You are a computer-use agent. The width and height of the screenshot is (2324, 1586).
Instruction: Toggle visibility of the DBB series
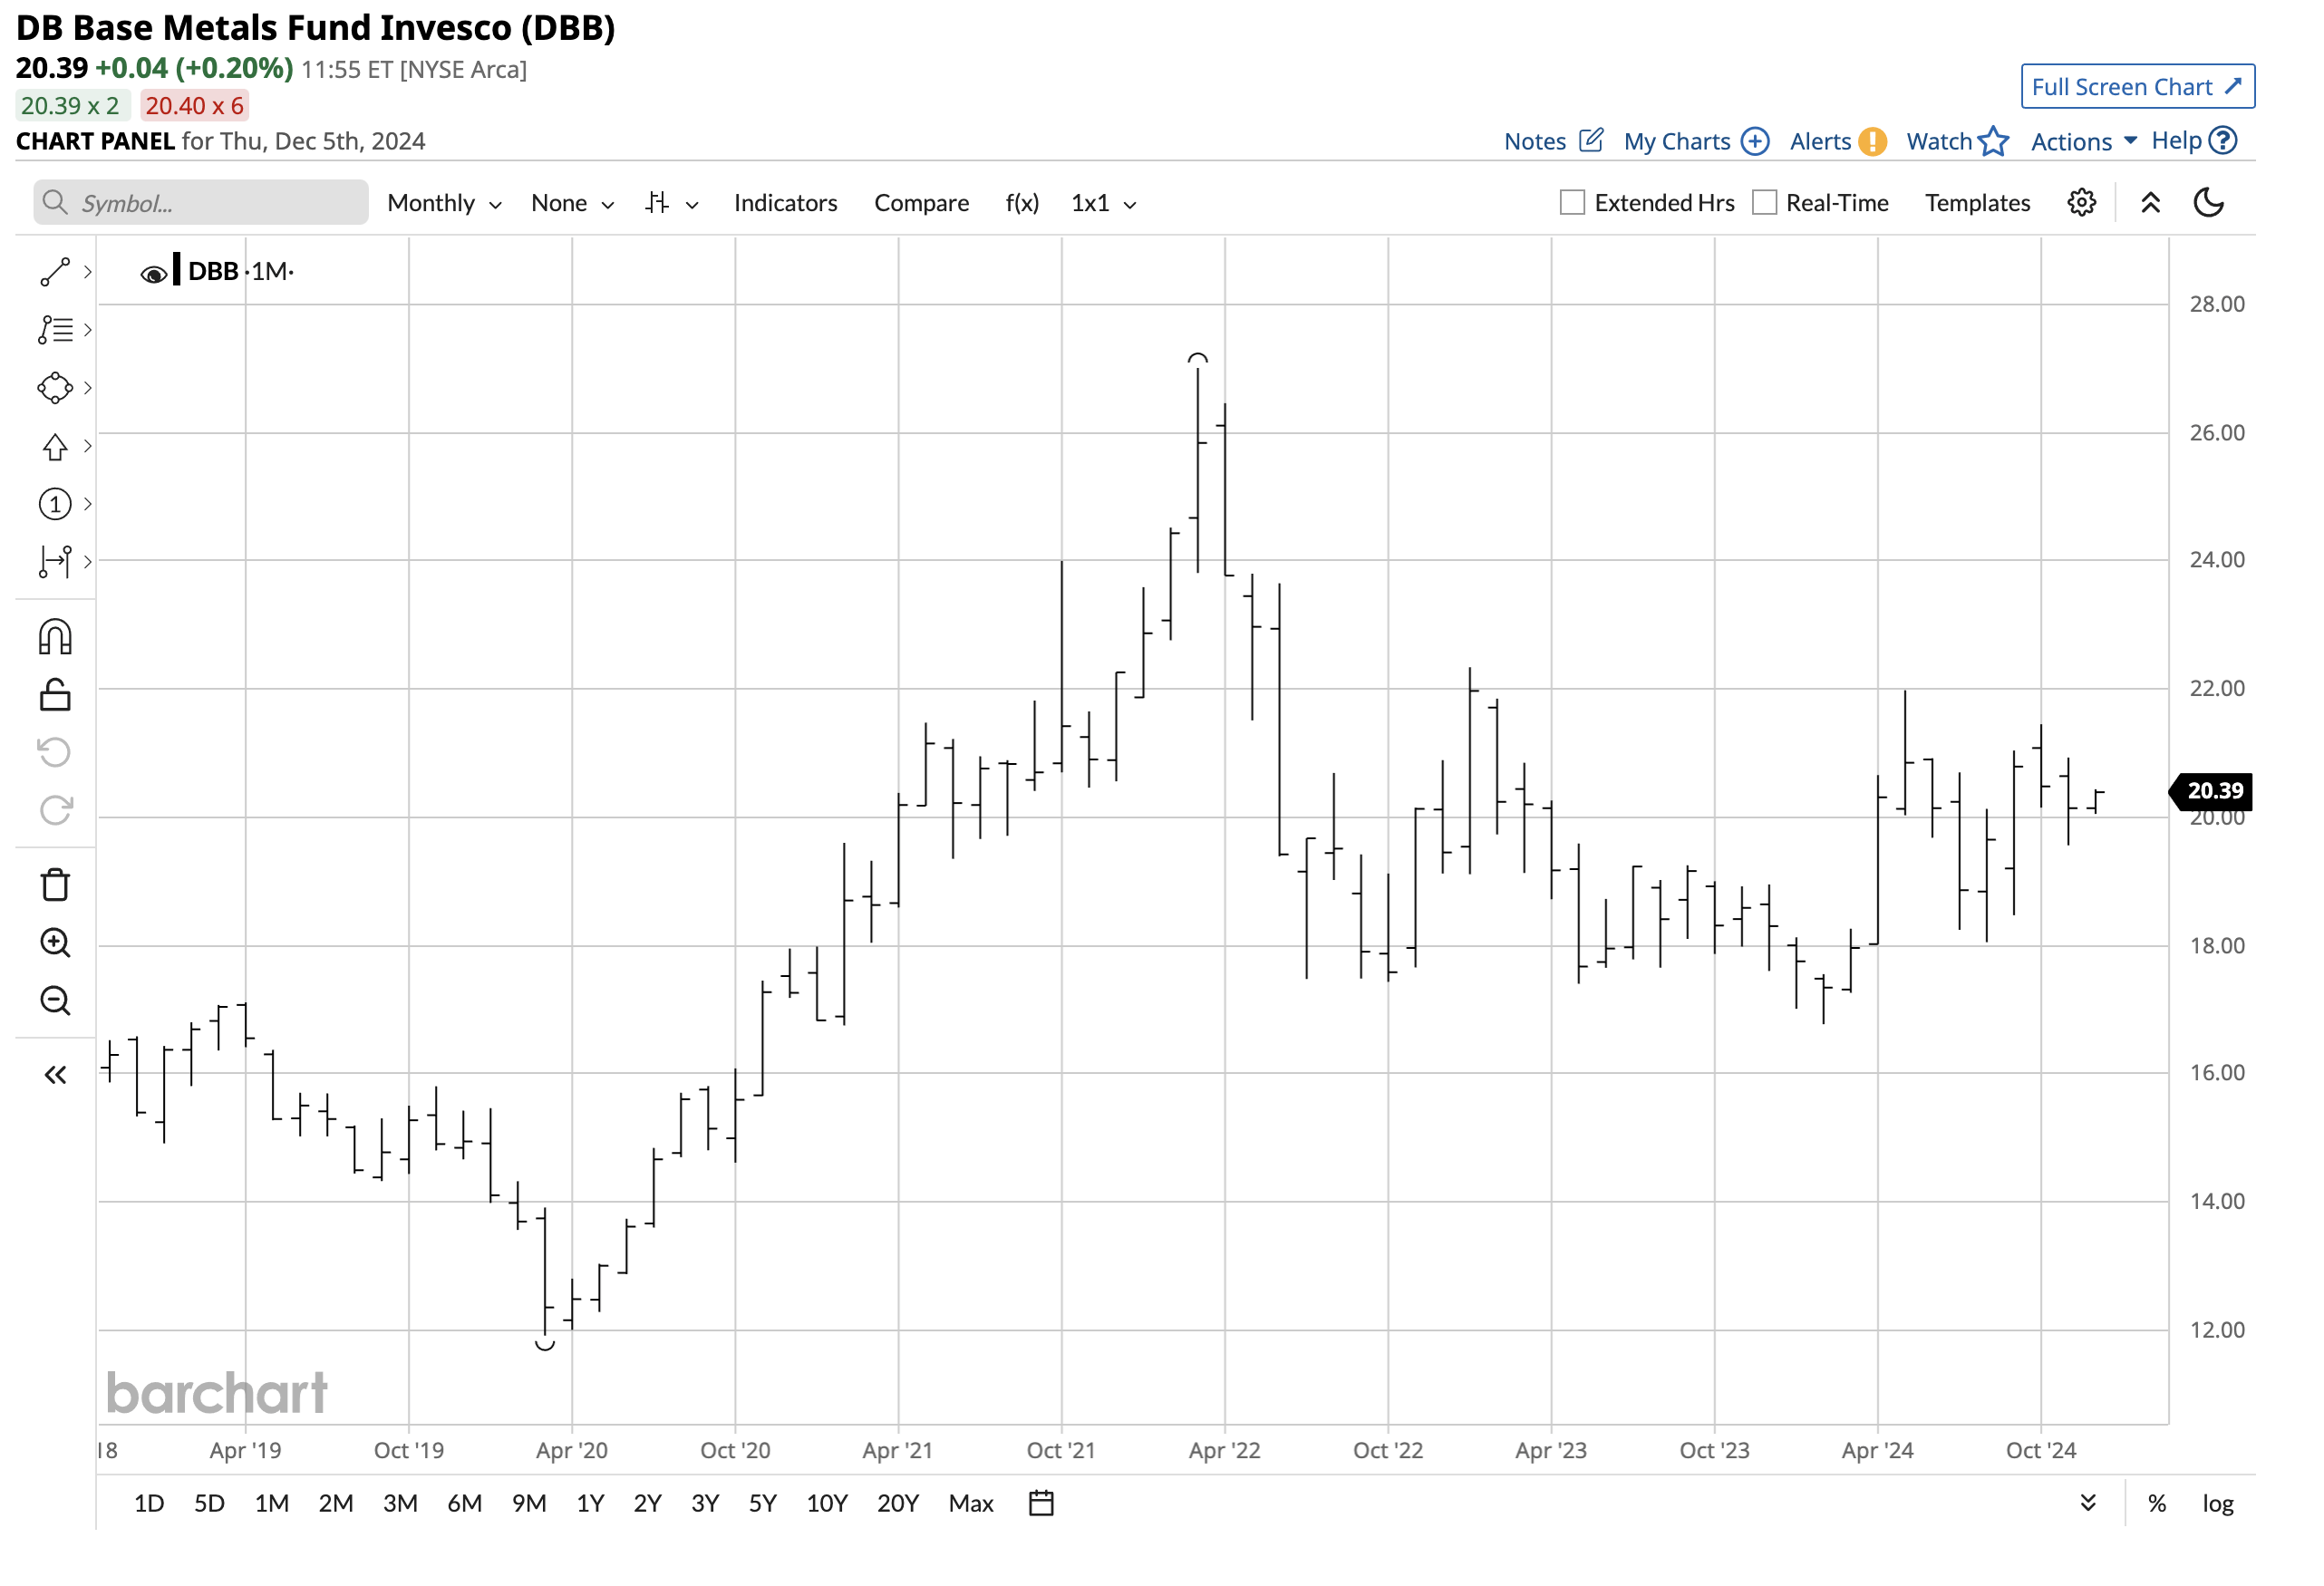coord(153,271)
